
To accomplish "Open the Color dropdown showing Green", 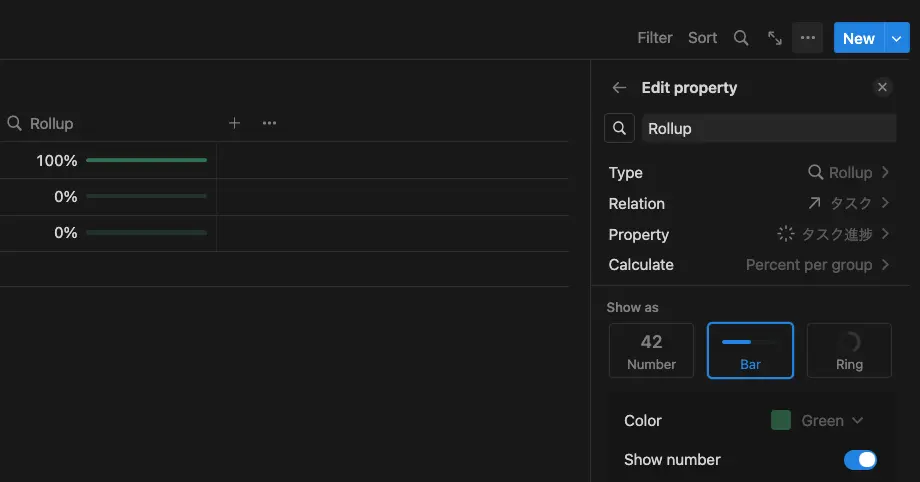I will coord(817,421).
